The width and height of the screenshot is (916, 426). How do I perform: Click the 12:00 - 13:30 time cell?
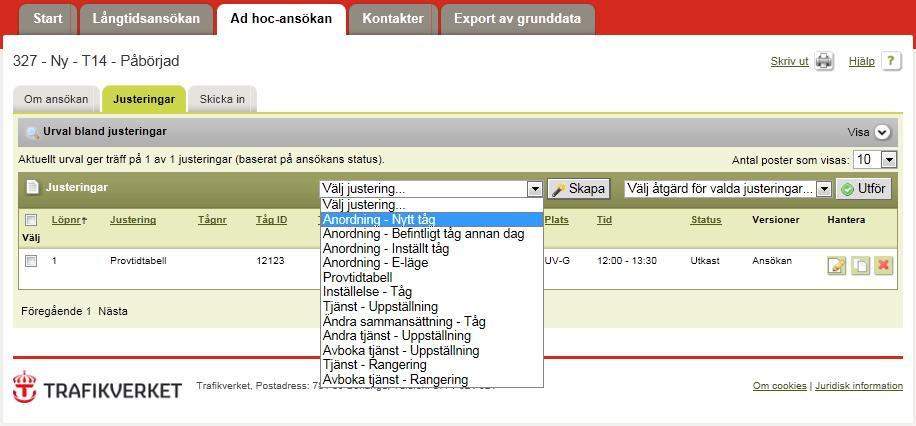[x=627, y=261]
